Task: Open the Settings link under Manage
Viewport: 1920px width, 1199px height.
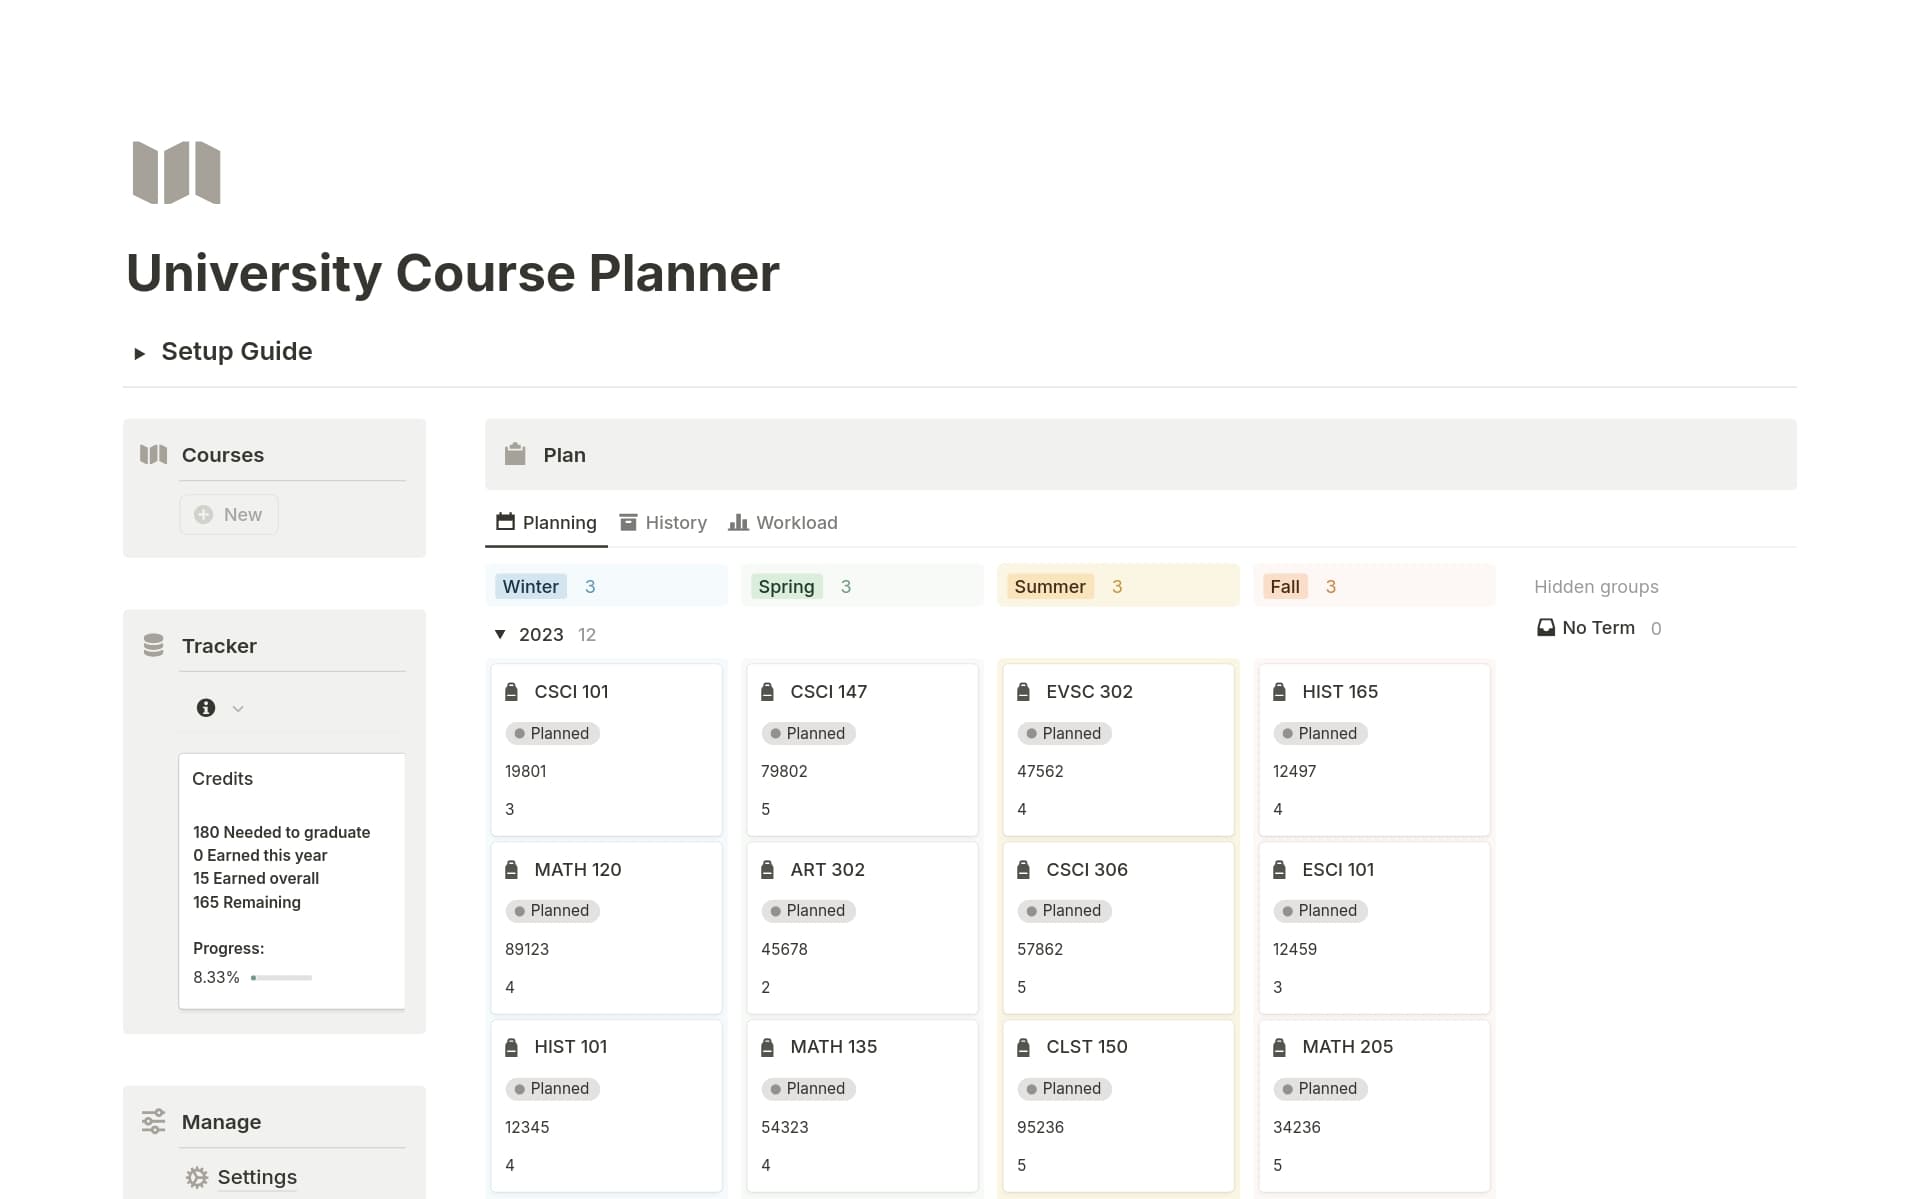Action: point(257,1177)
